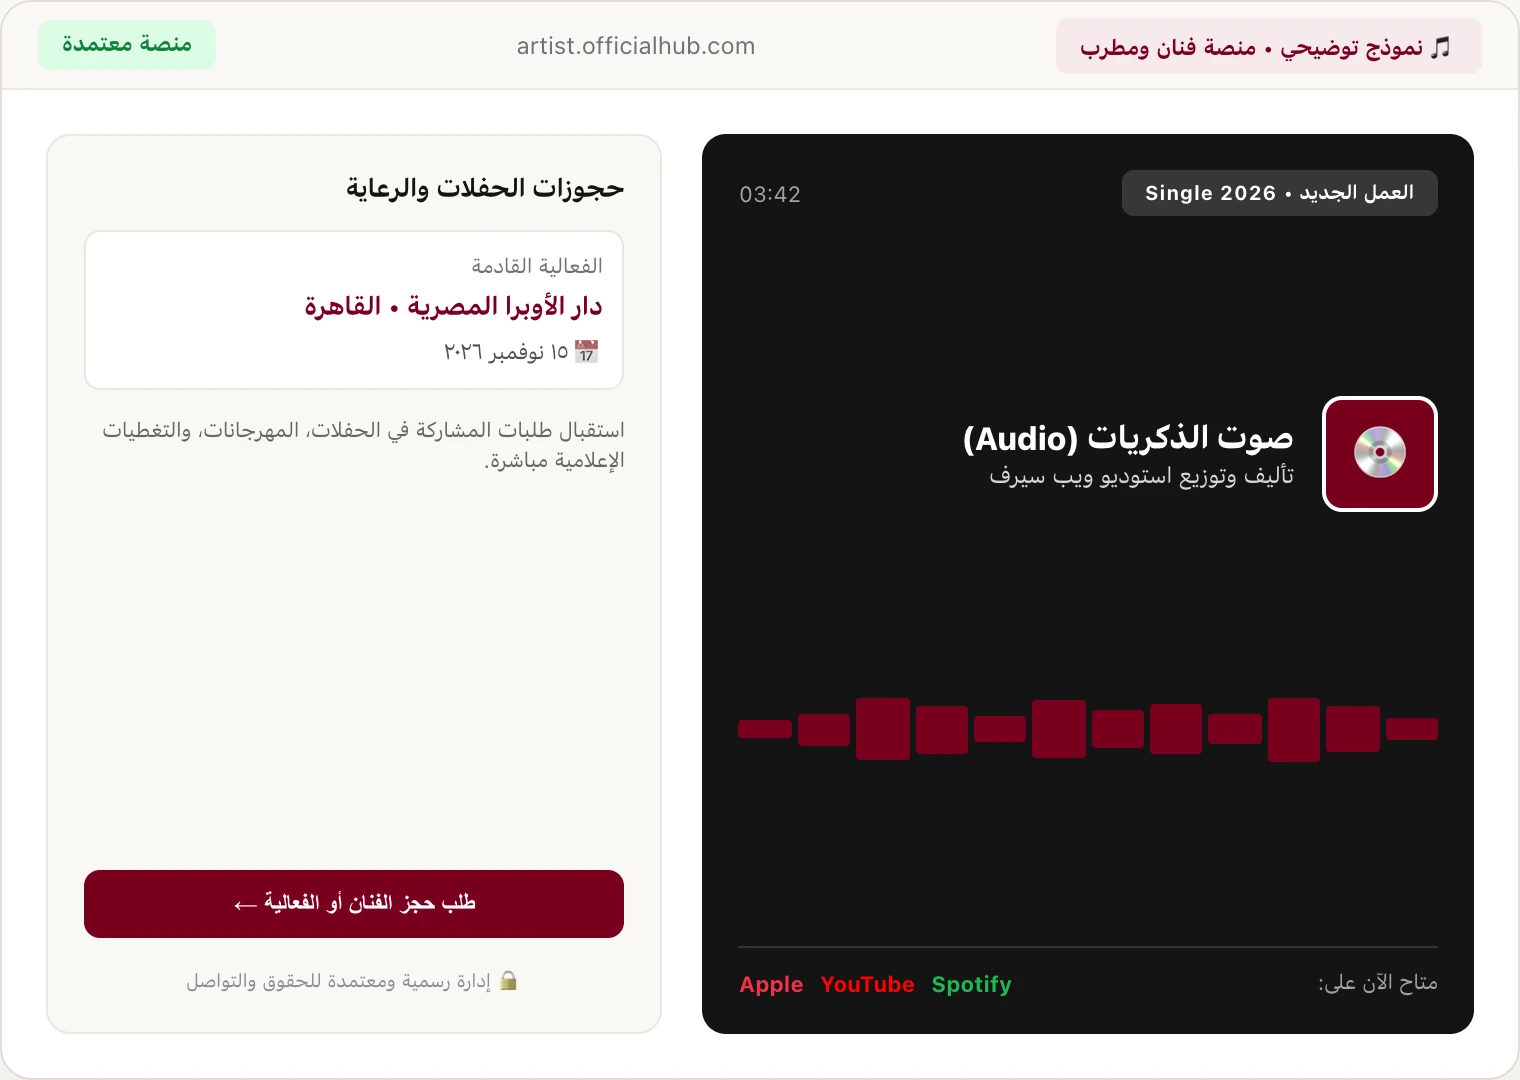
Task: Click the Single 2026 العمل الجديد tag
Action: 1280,193
